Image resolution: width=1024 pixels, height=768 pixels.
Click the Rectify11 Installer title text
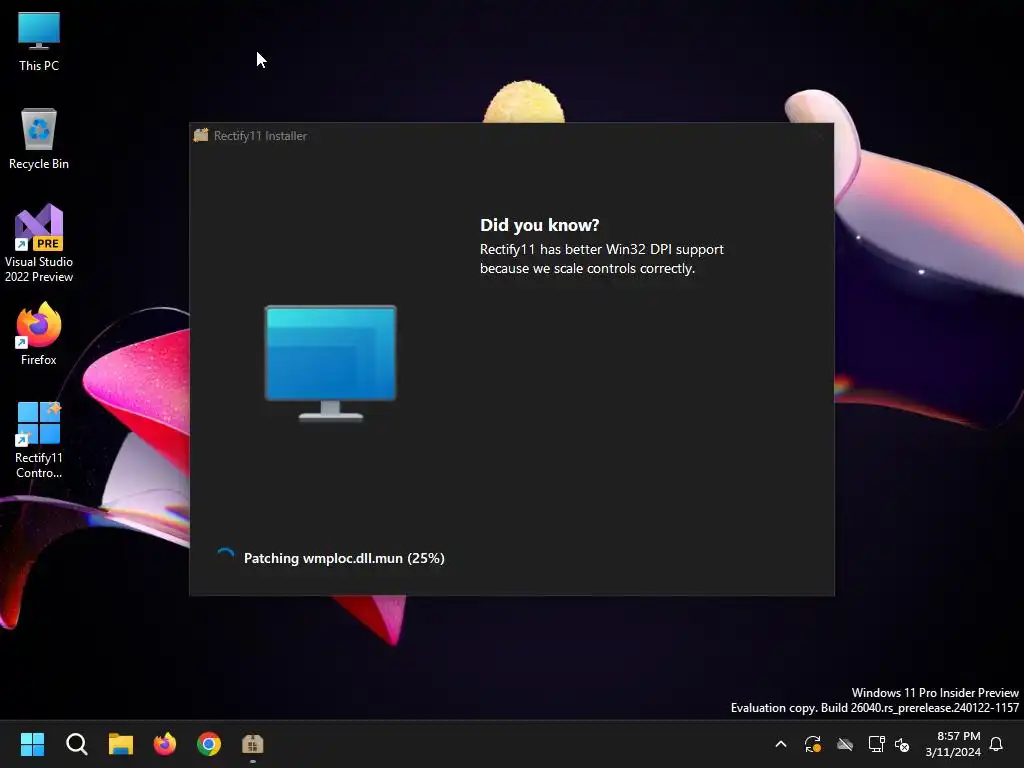pyautogui.click(x=260, y=136)
